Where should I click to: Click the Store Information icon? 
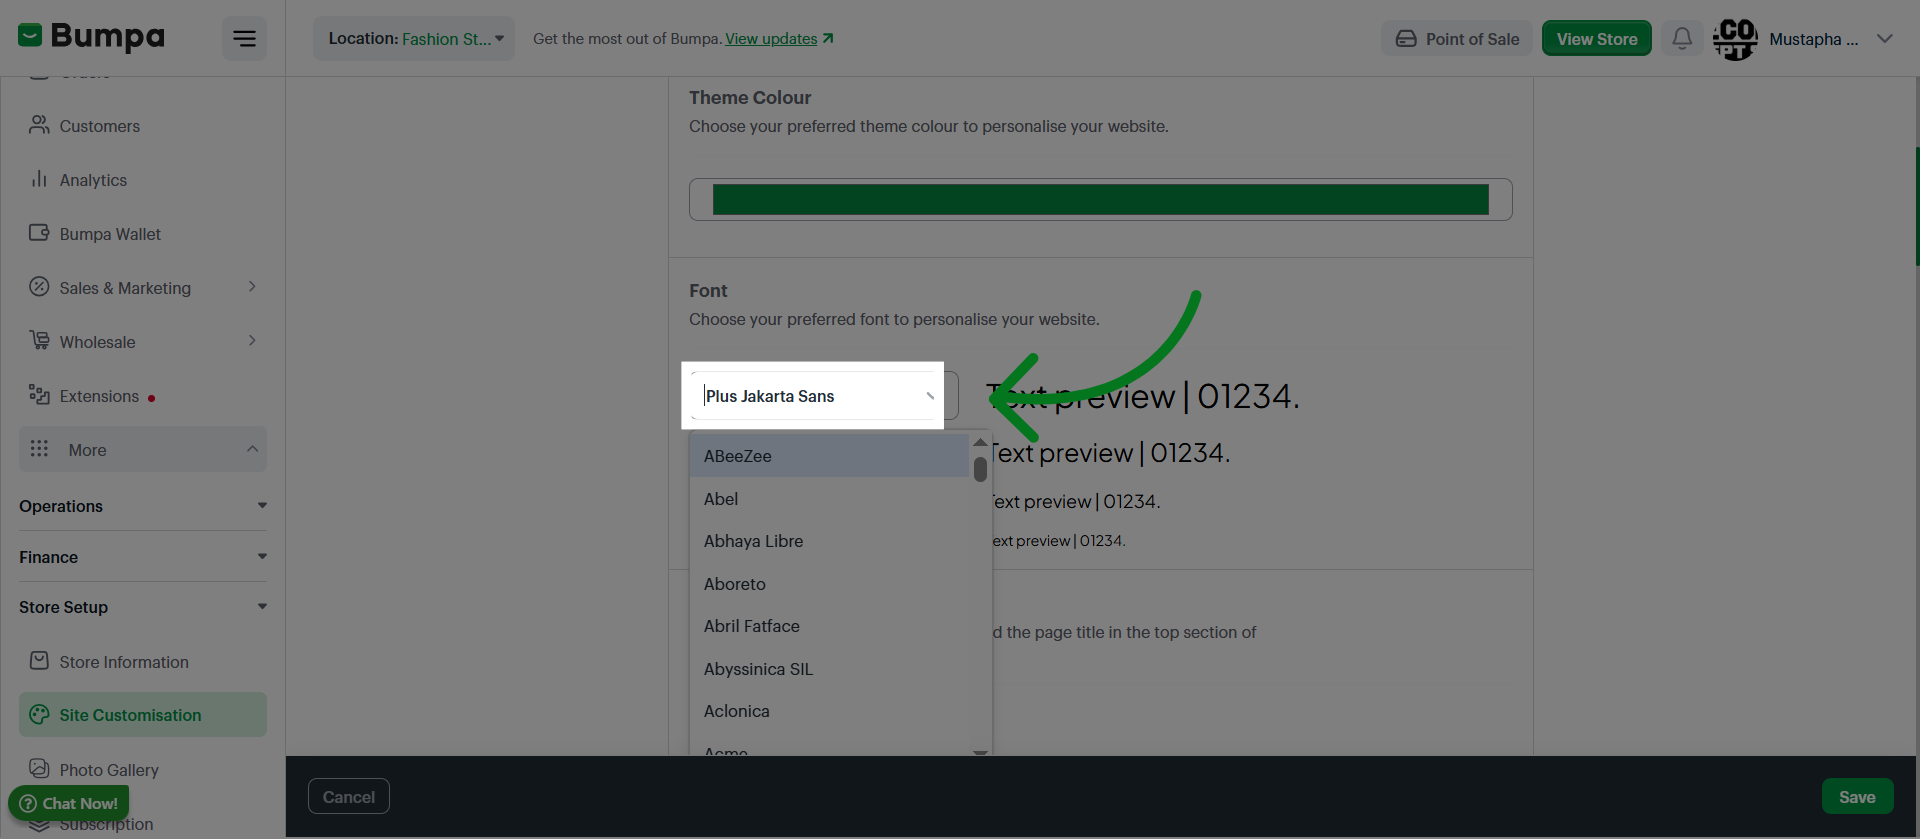click(x=39, y=661)
